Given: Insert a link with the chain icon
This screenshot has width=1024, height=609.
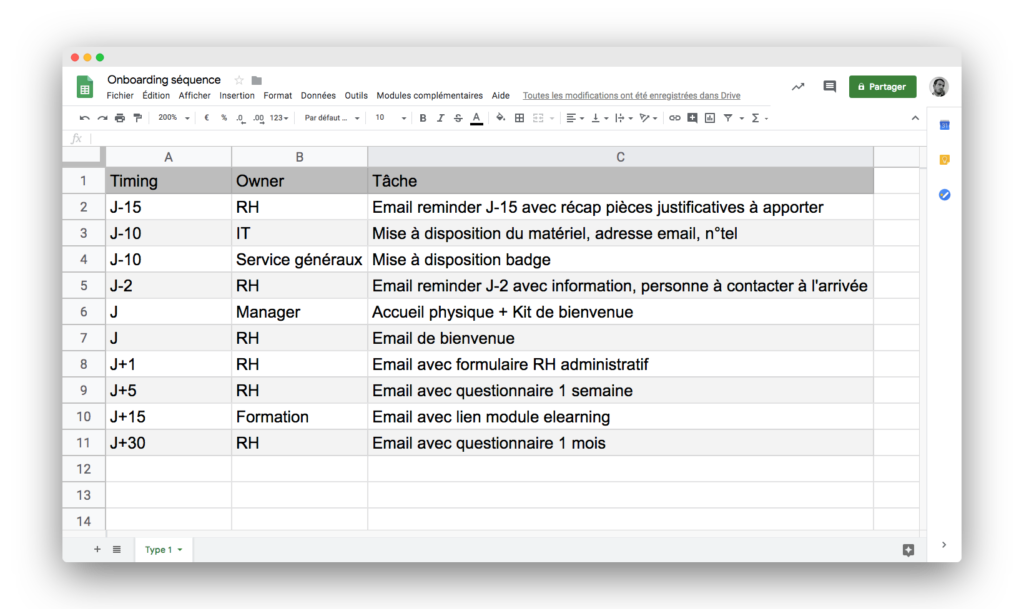Looking at the screenshot, I should click(x=674, y=118).
